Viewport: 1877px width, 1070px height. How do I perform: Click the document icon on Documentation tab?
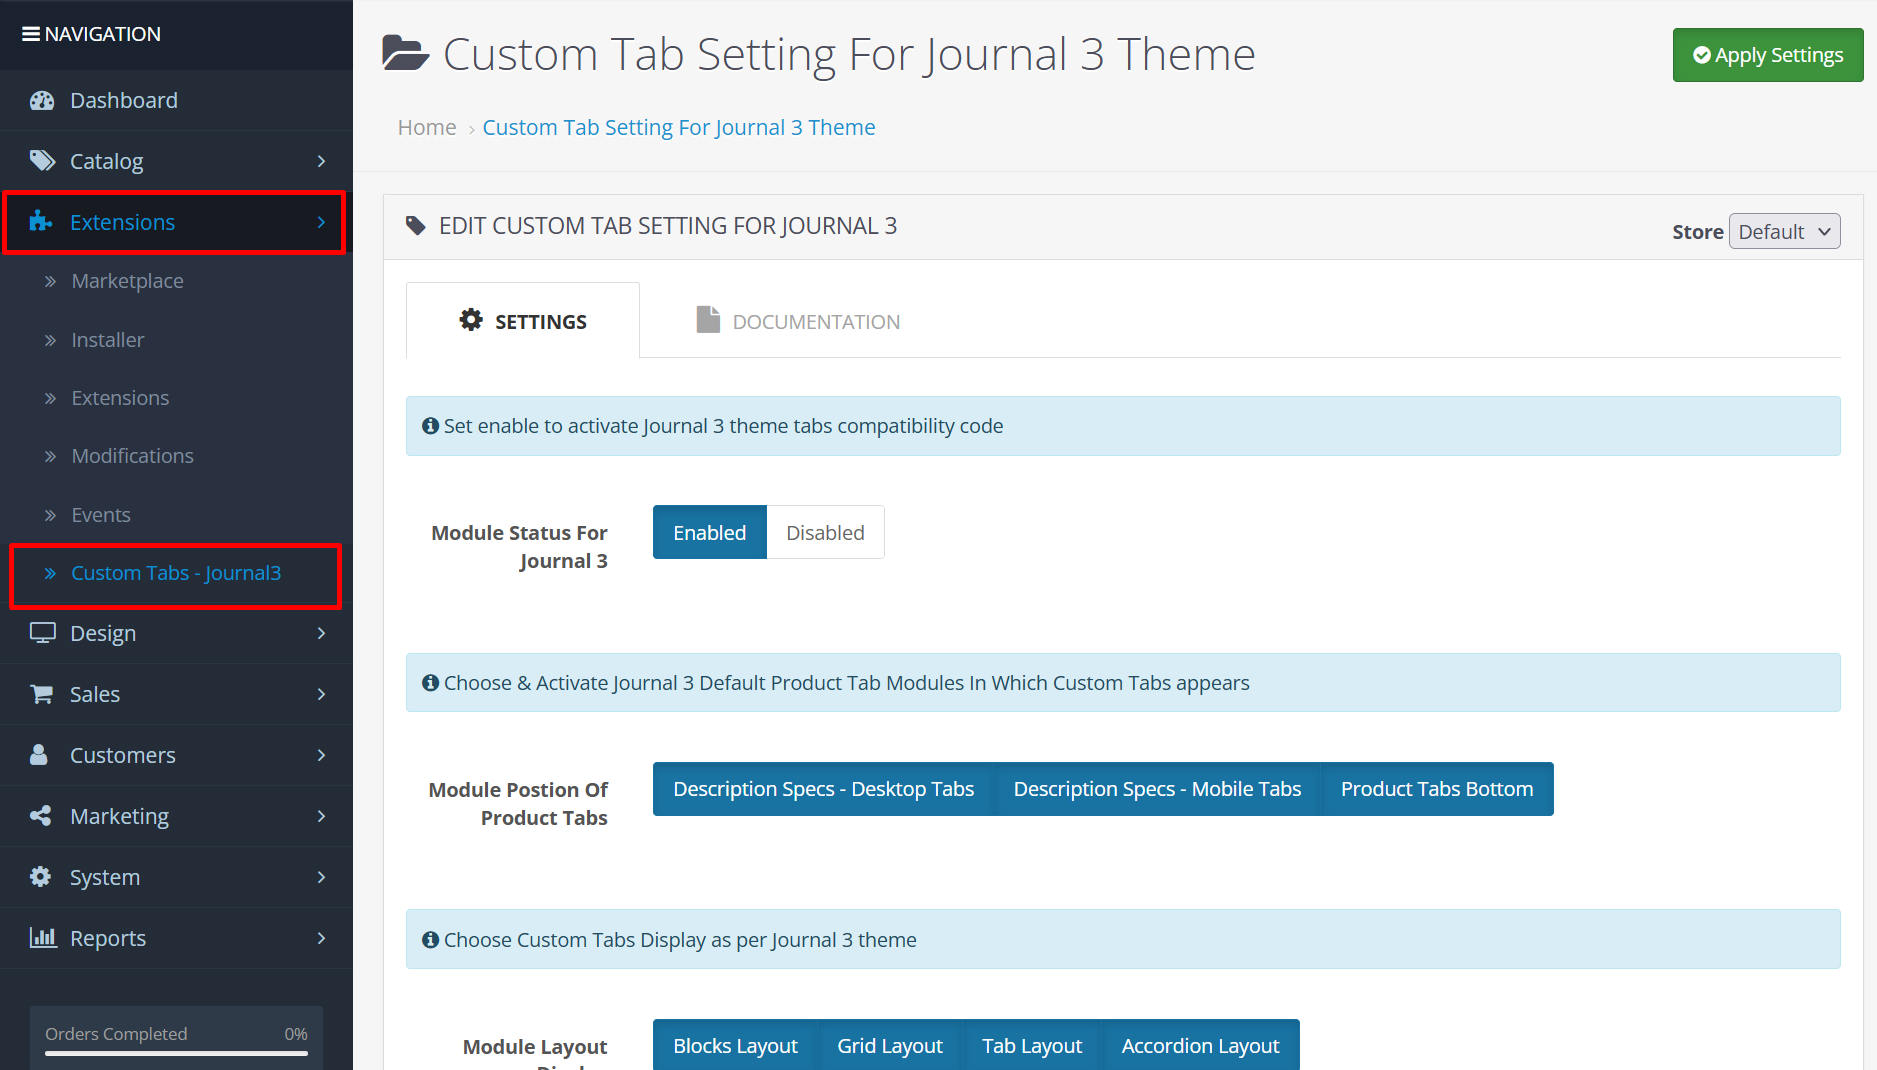(708, 320)
